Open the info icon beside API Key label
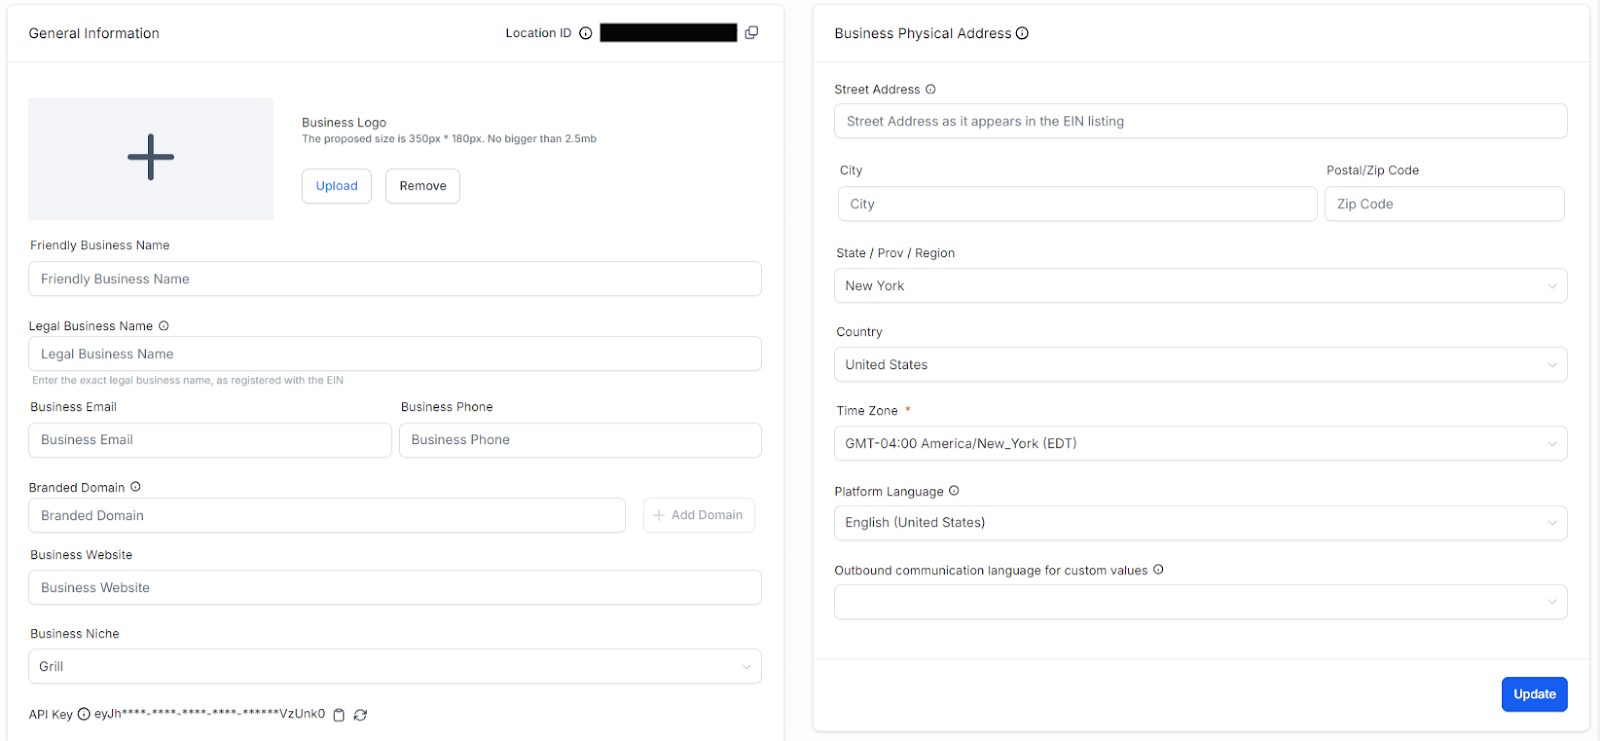 point(84,714)
